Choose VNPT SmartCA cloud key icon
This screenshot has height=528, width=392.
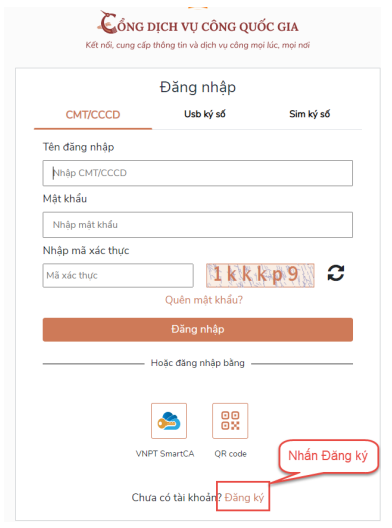[169, 421]
